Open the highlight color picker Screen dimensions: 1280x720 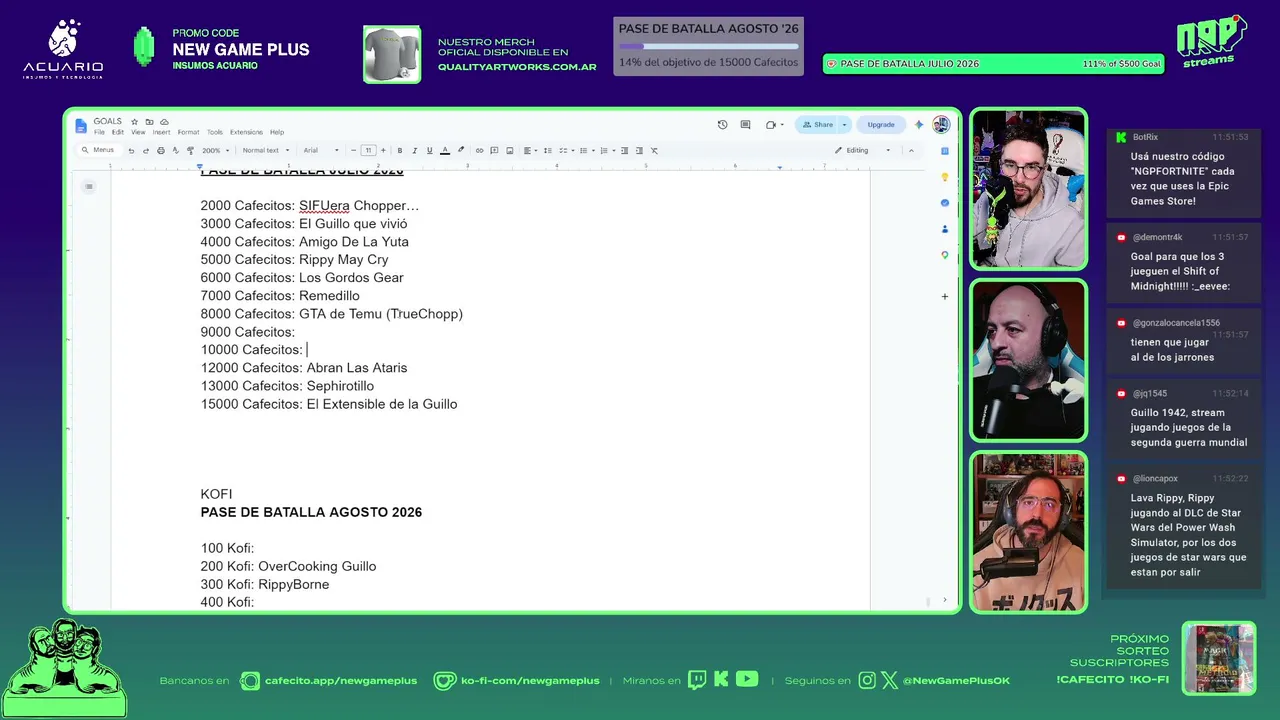click(x=461, y=151)
